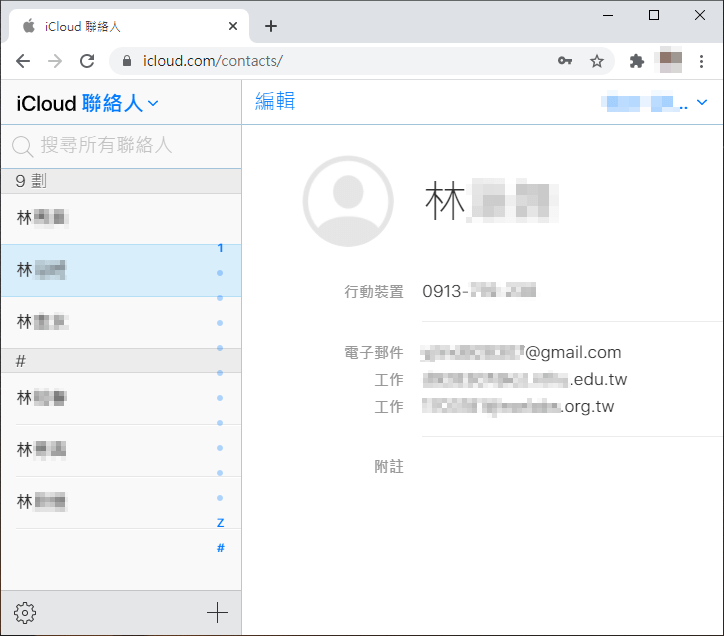Click the @gmail.com email address

pos(521,353)
